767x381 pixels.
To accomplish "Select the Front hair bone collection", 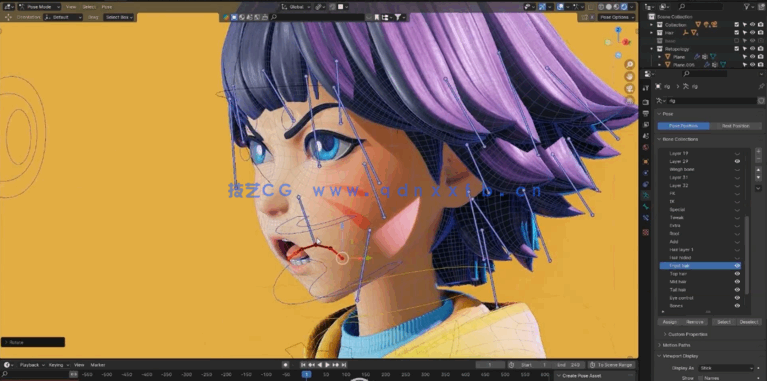I will click(x=700, y=266).
